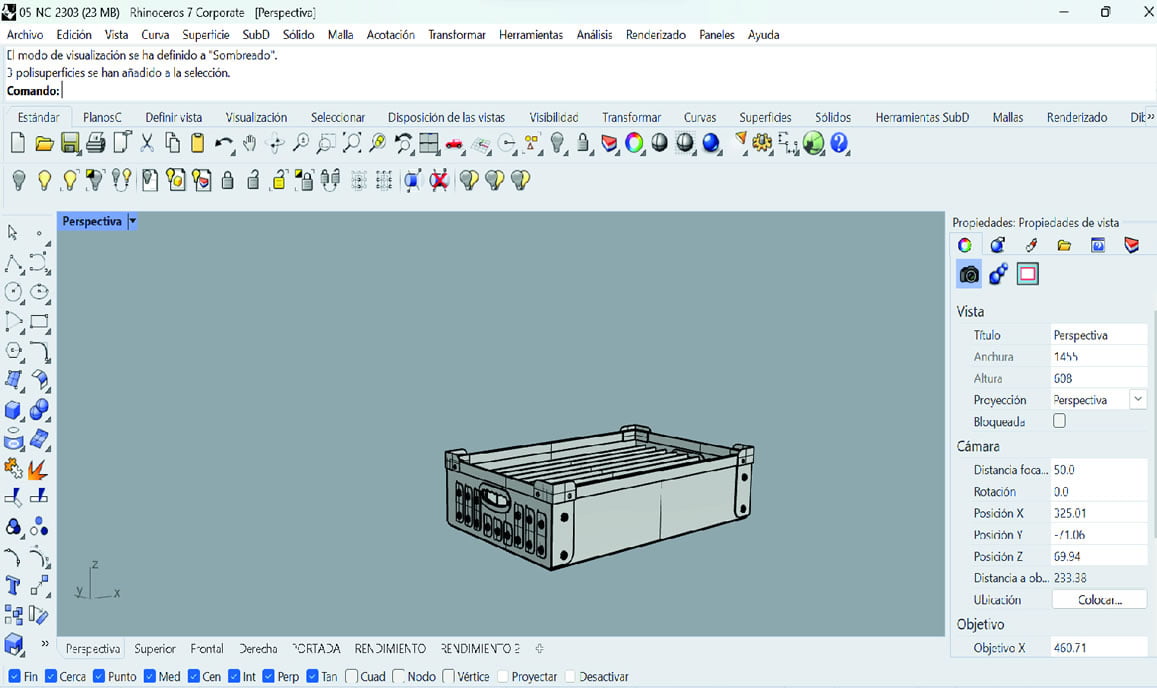
Task: Enable the Nodo osnap checkbox
Action: click(398, 676)
